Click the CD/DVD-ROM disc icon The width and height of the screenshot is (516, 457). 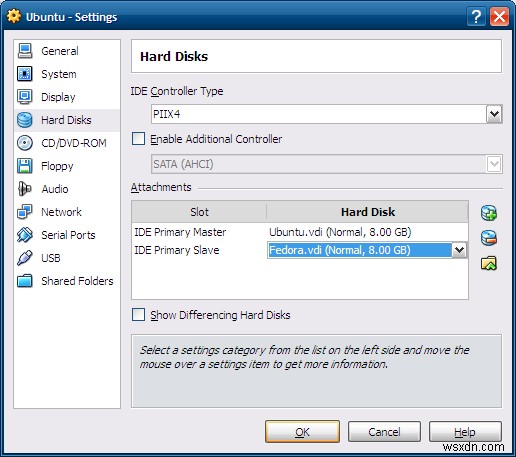25,143
